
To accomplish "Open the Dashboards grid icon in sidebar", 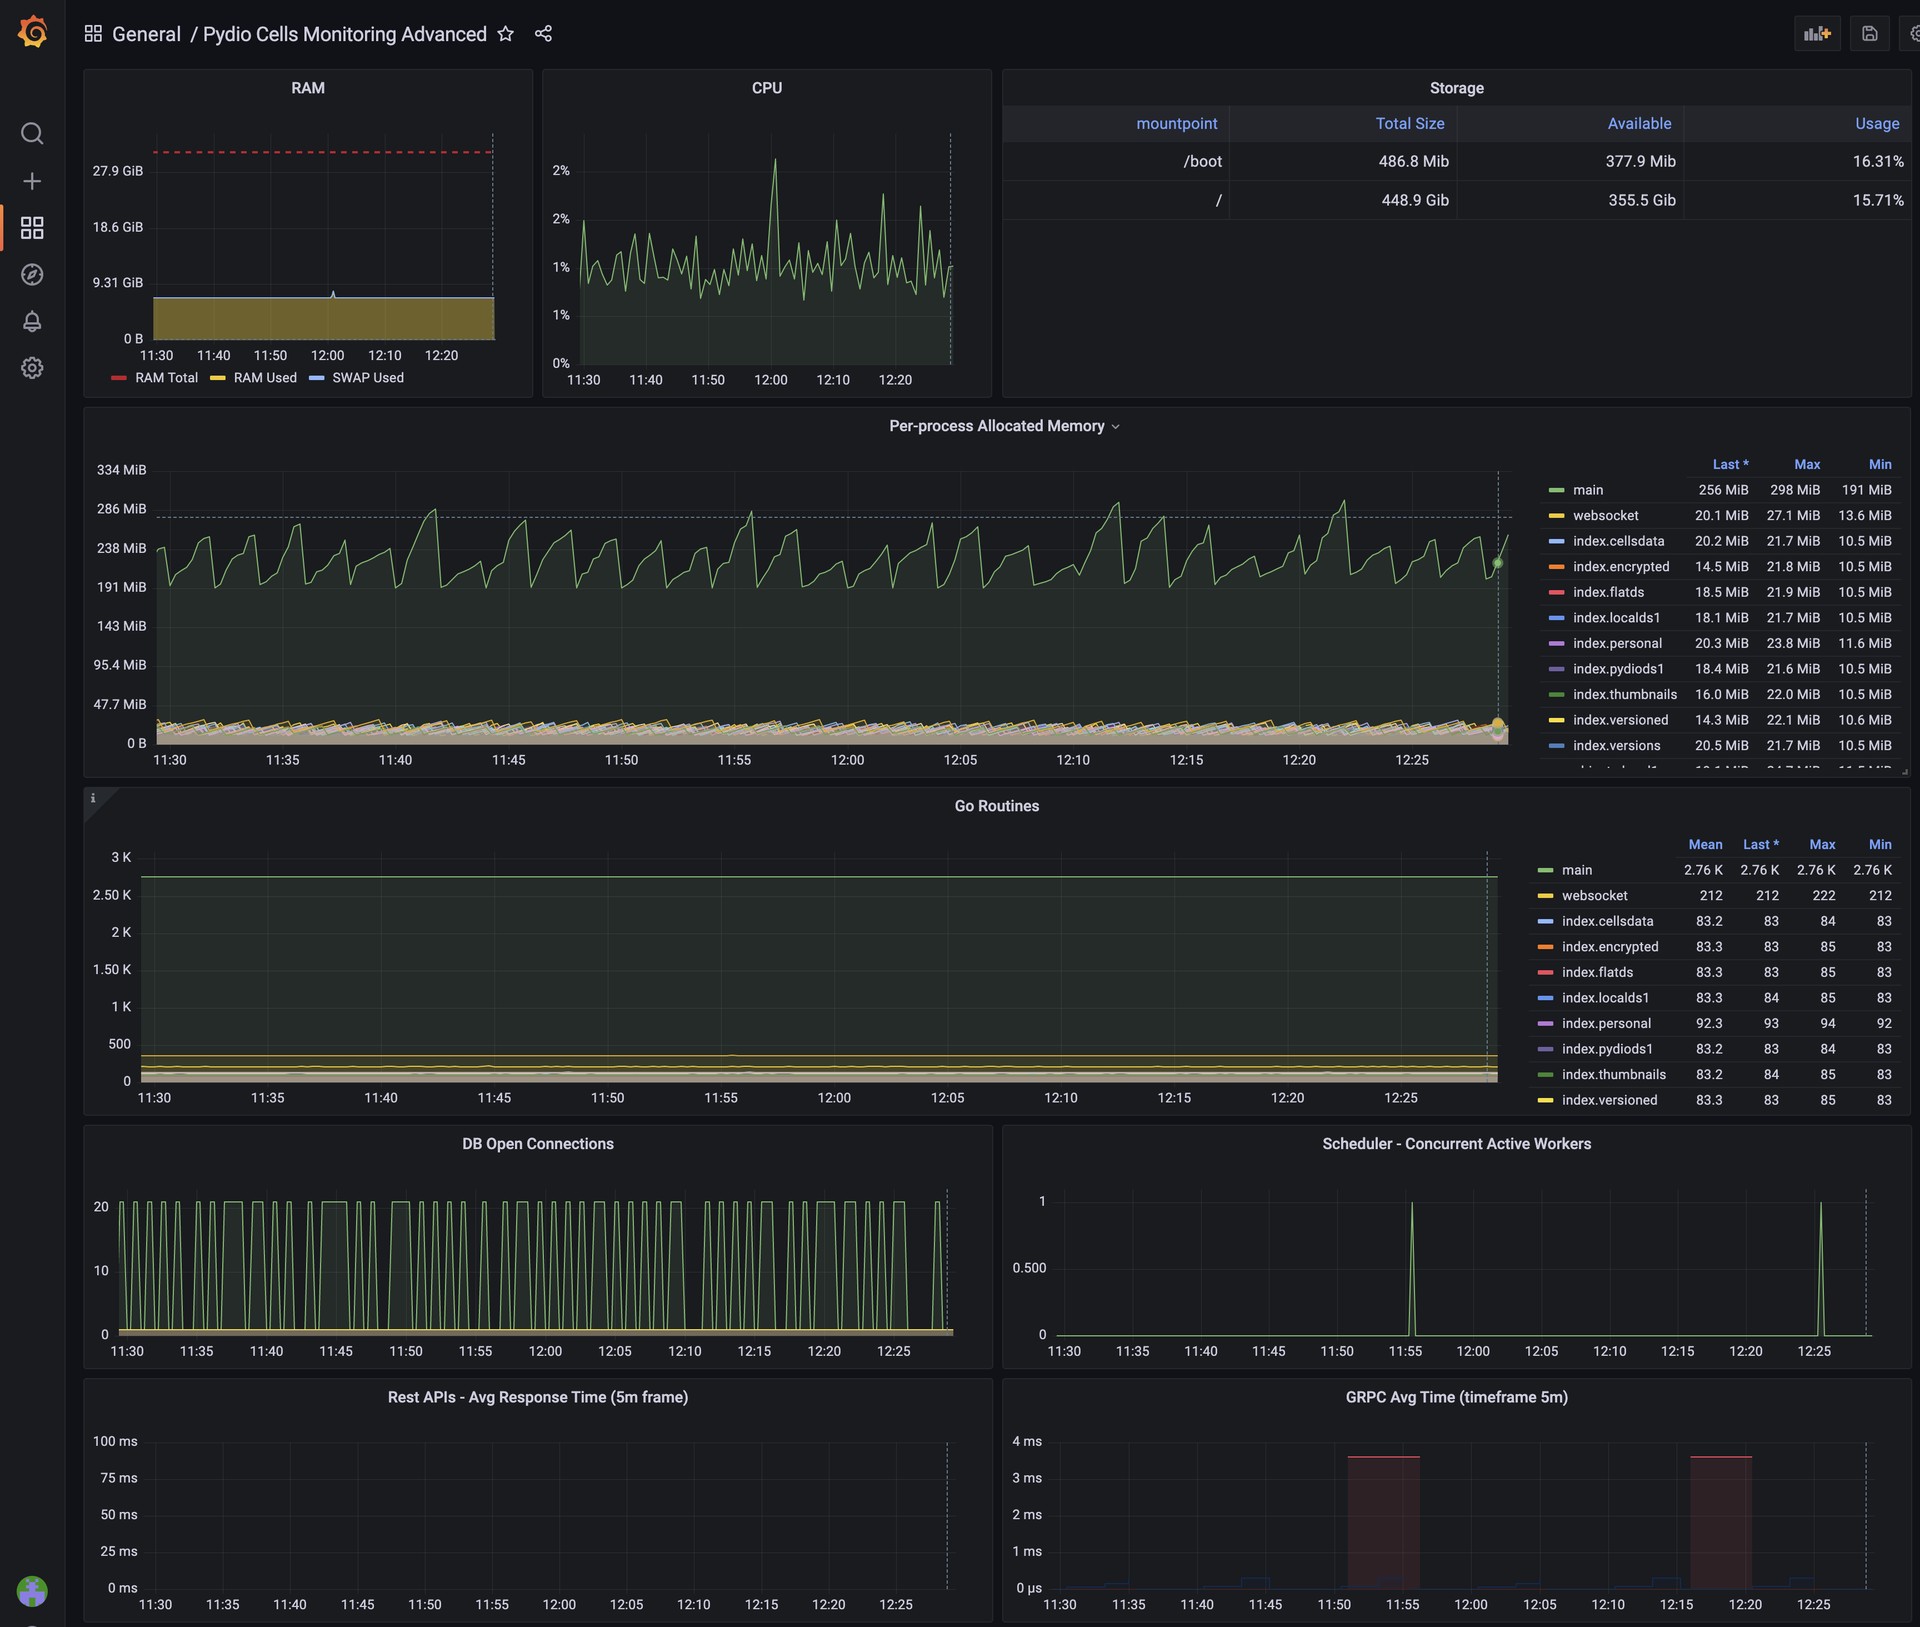I will click(x=32, y=228).
